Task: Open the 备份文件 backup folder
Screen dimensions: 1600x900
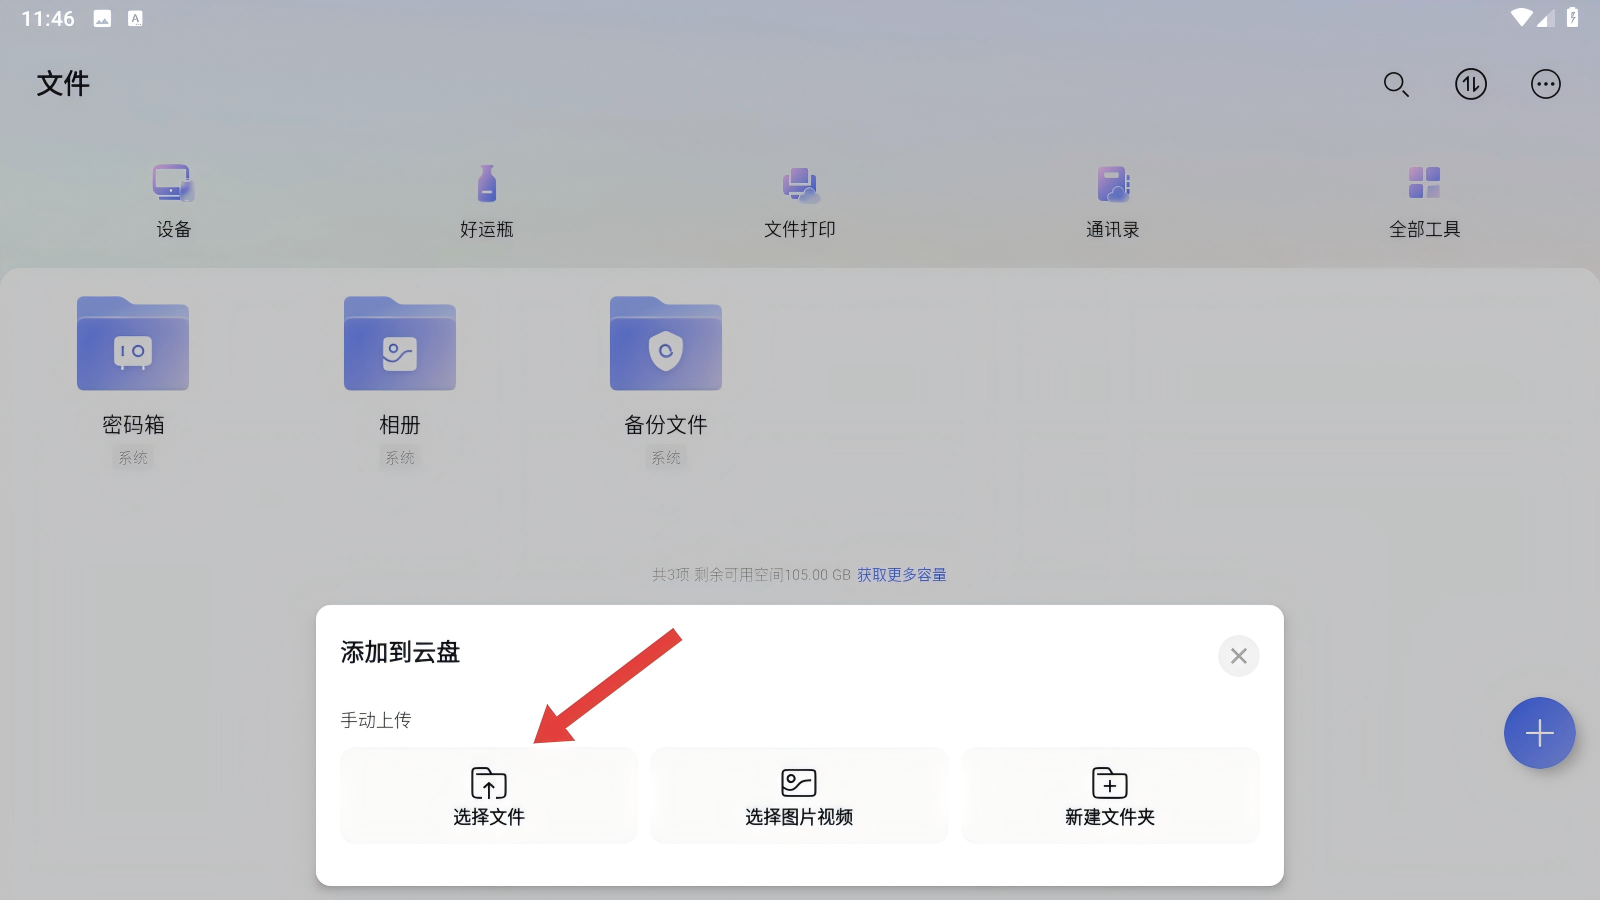Action: tap(666, 345)
